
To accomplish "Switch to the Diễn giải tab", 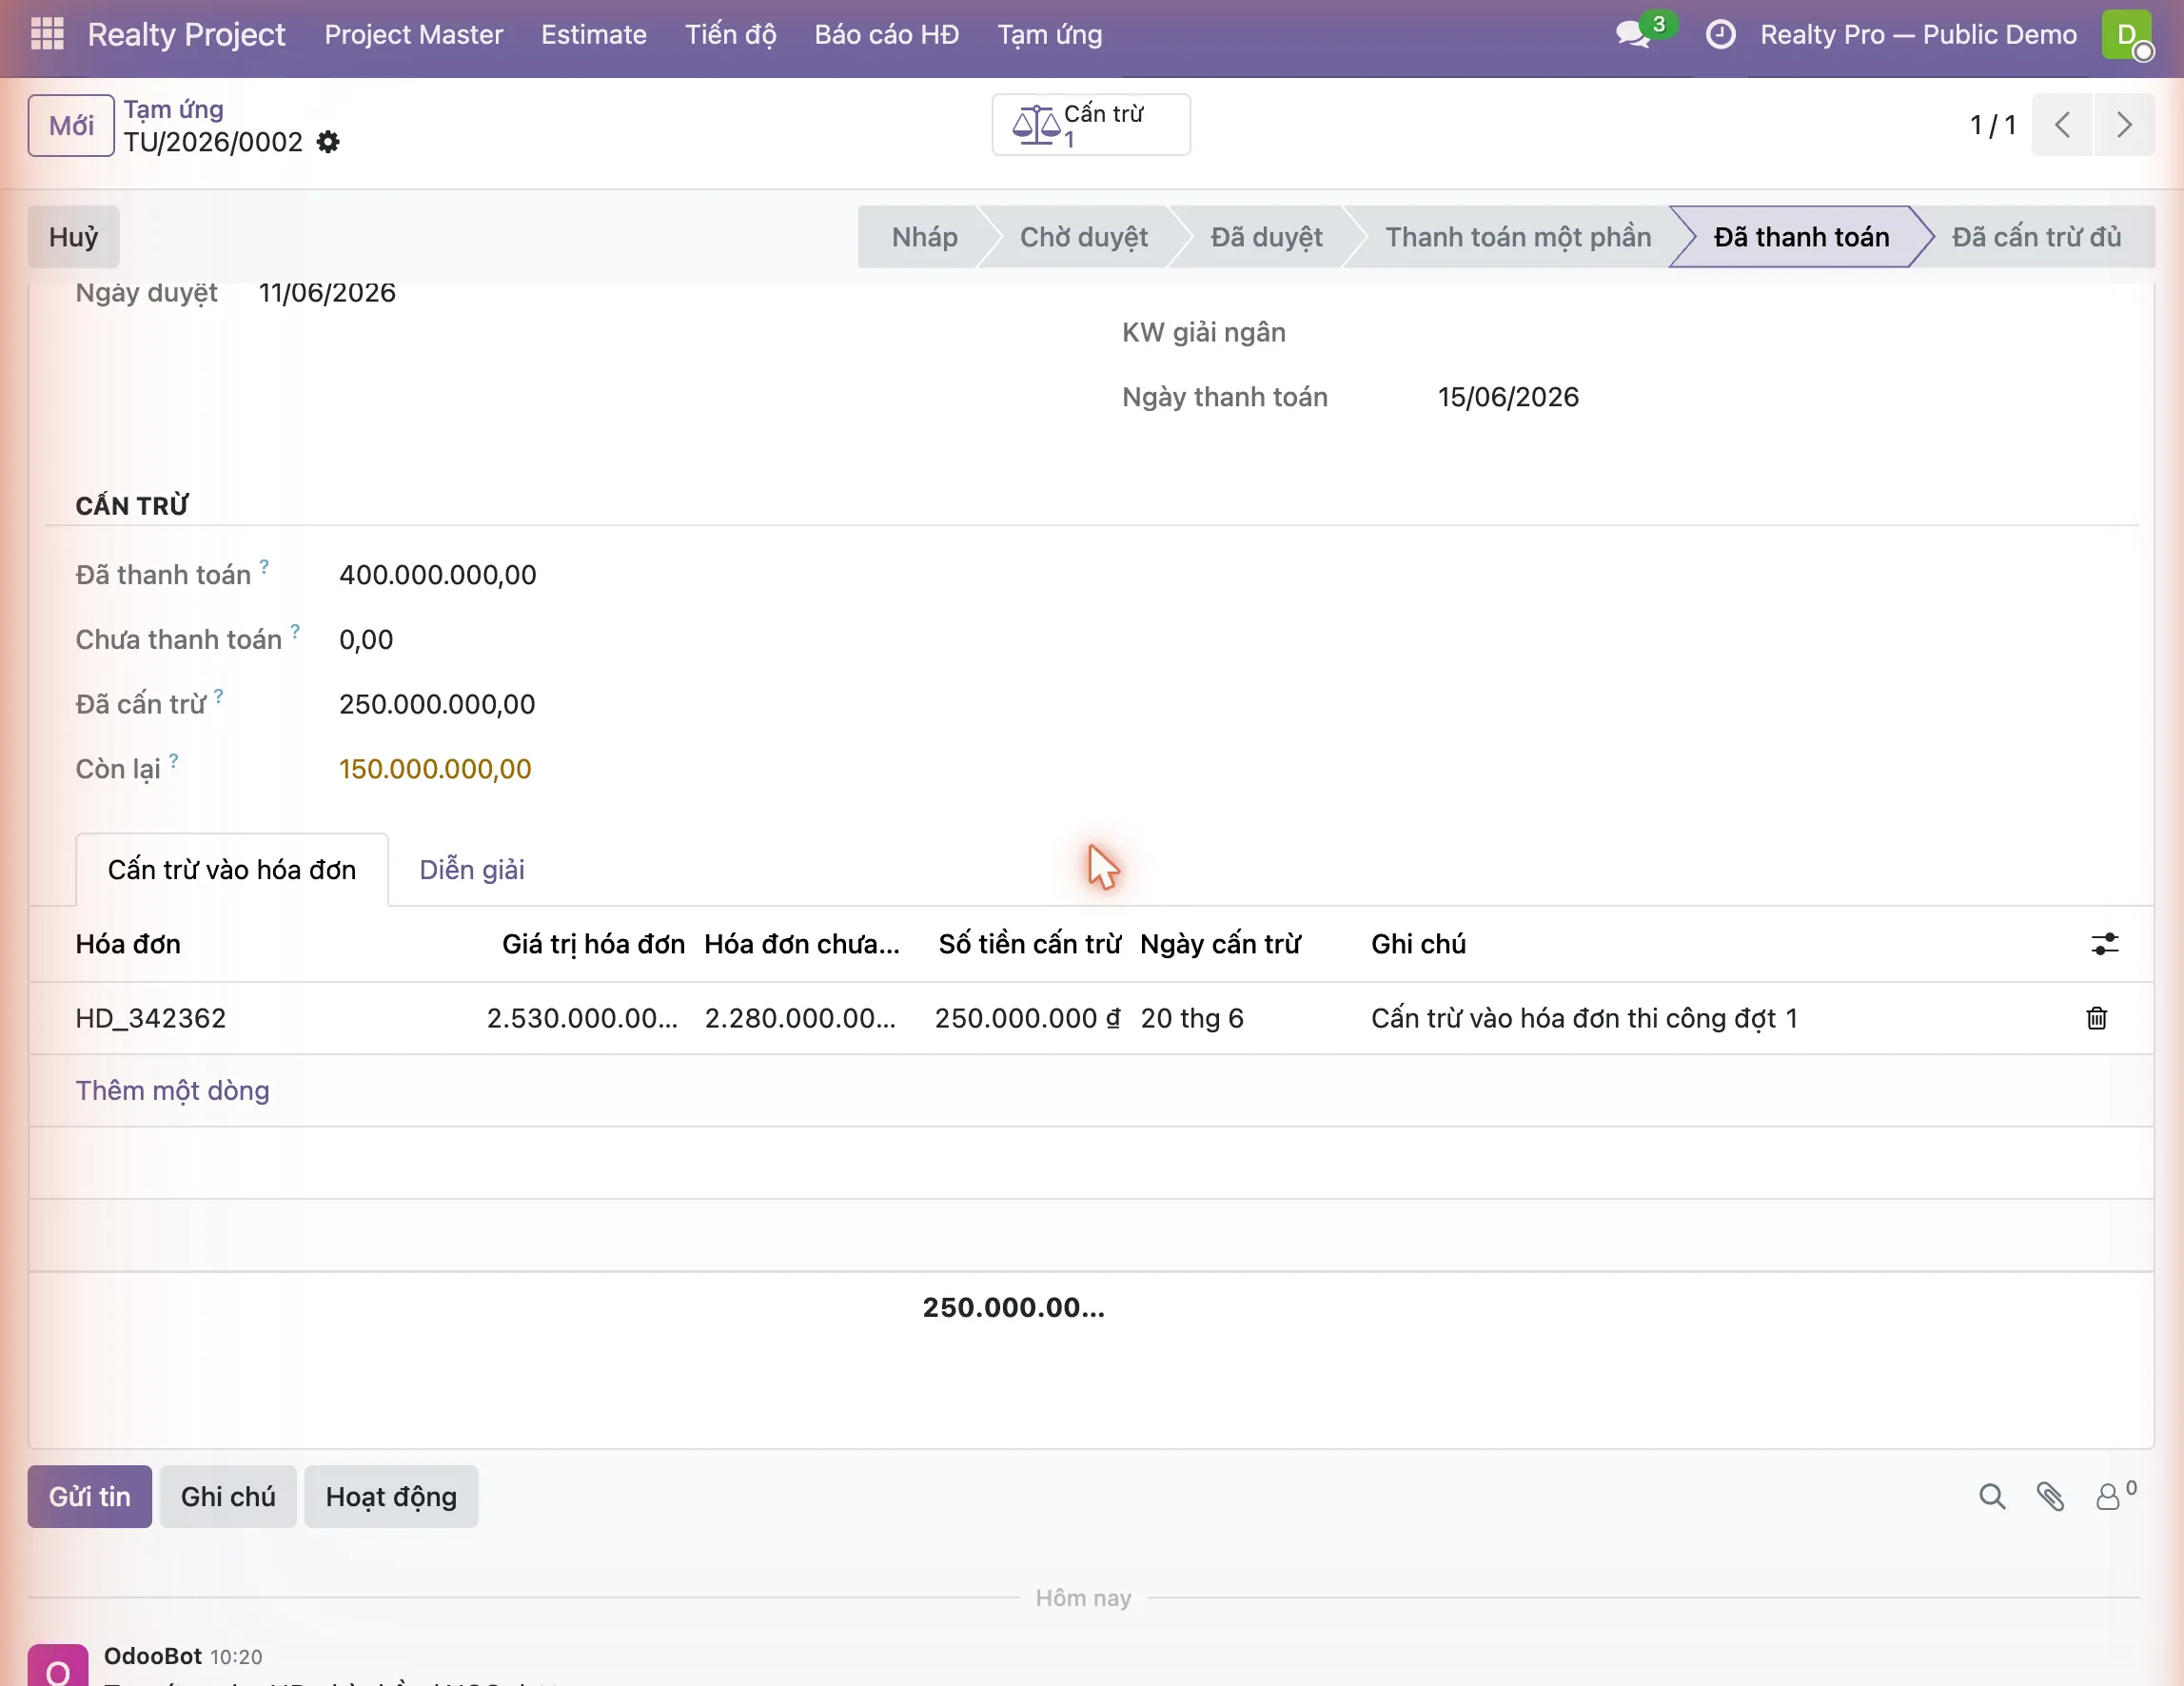I will coord(472,870).
